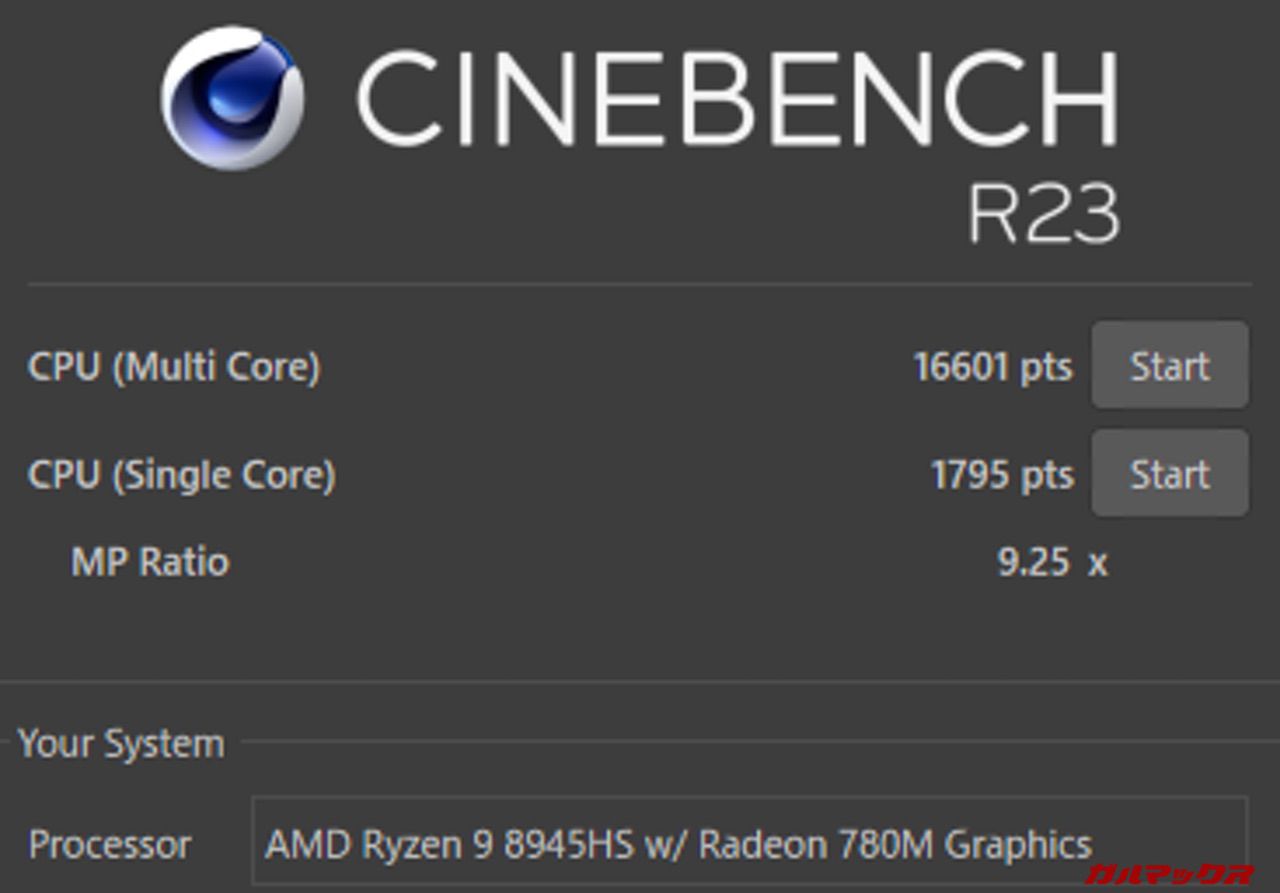The height and width of the screenshot is (893, 1280).
Task: Select the CPU (Single Core) label
Action: [181, 475]
